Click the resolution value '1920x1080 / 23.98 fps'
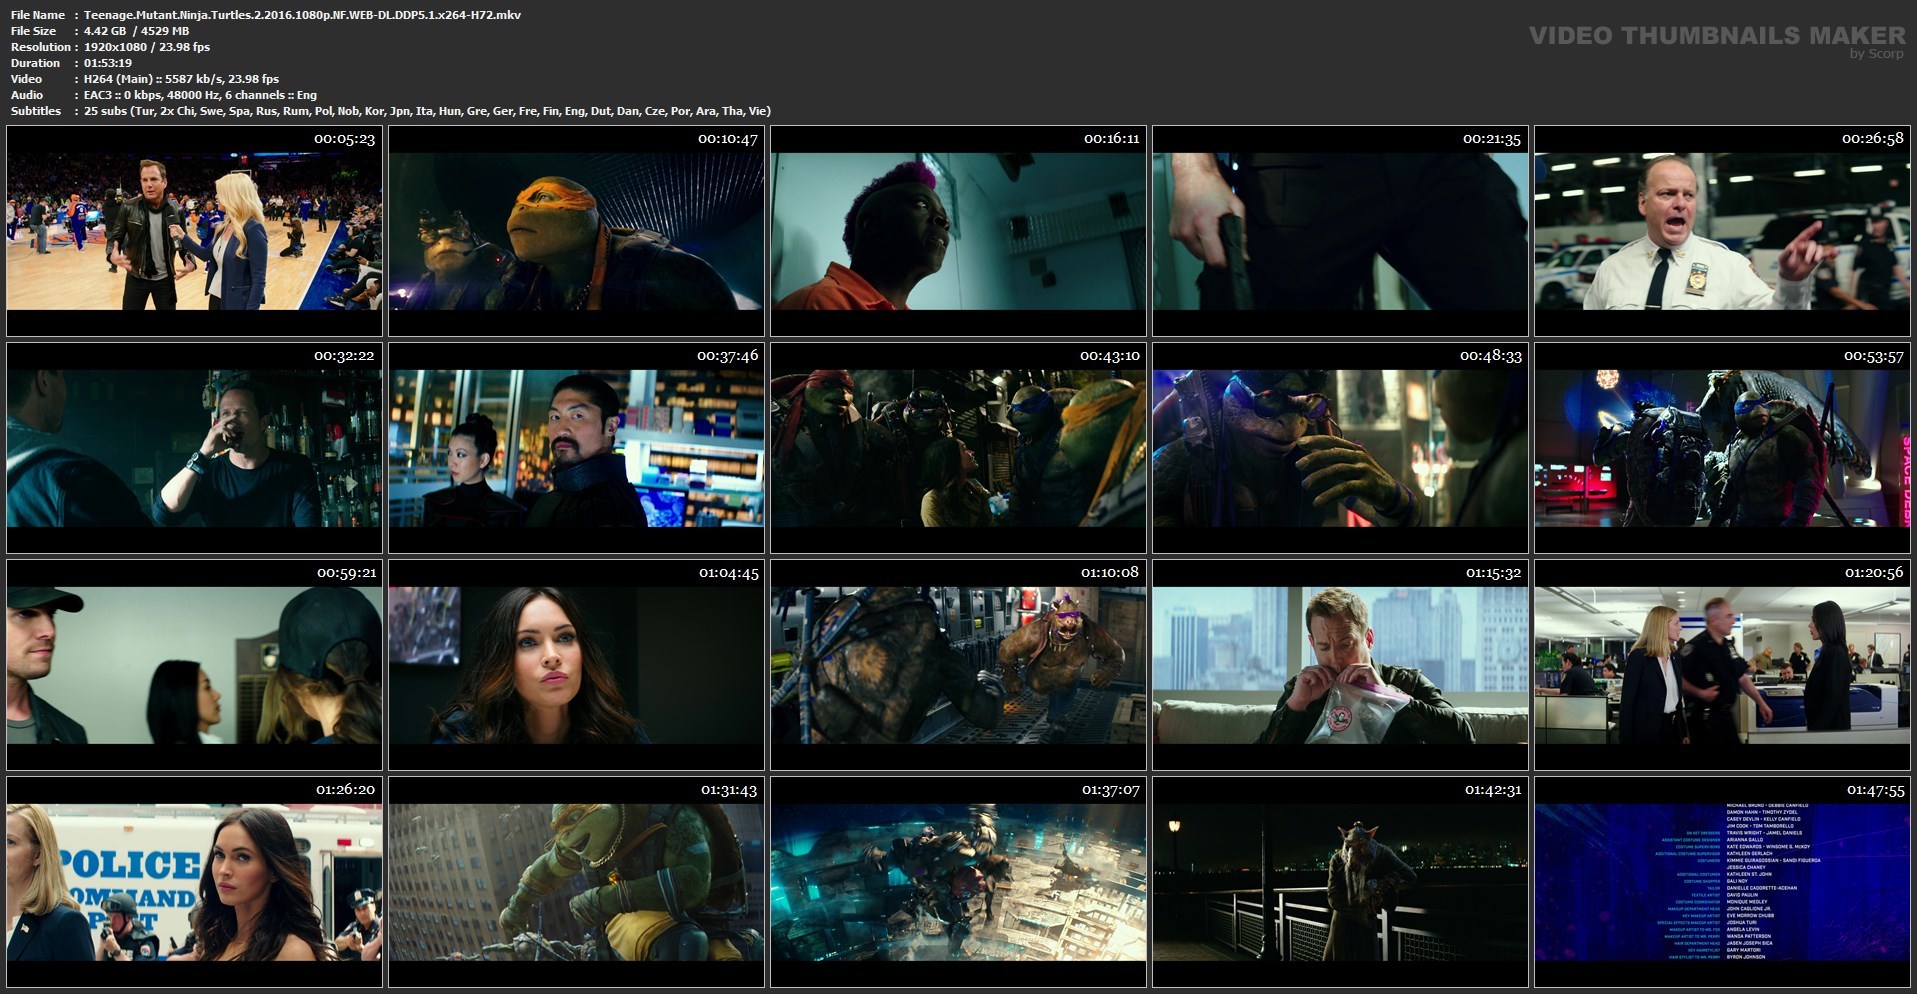This screenshot has width=1917, height=994. pos(147,47)
